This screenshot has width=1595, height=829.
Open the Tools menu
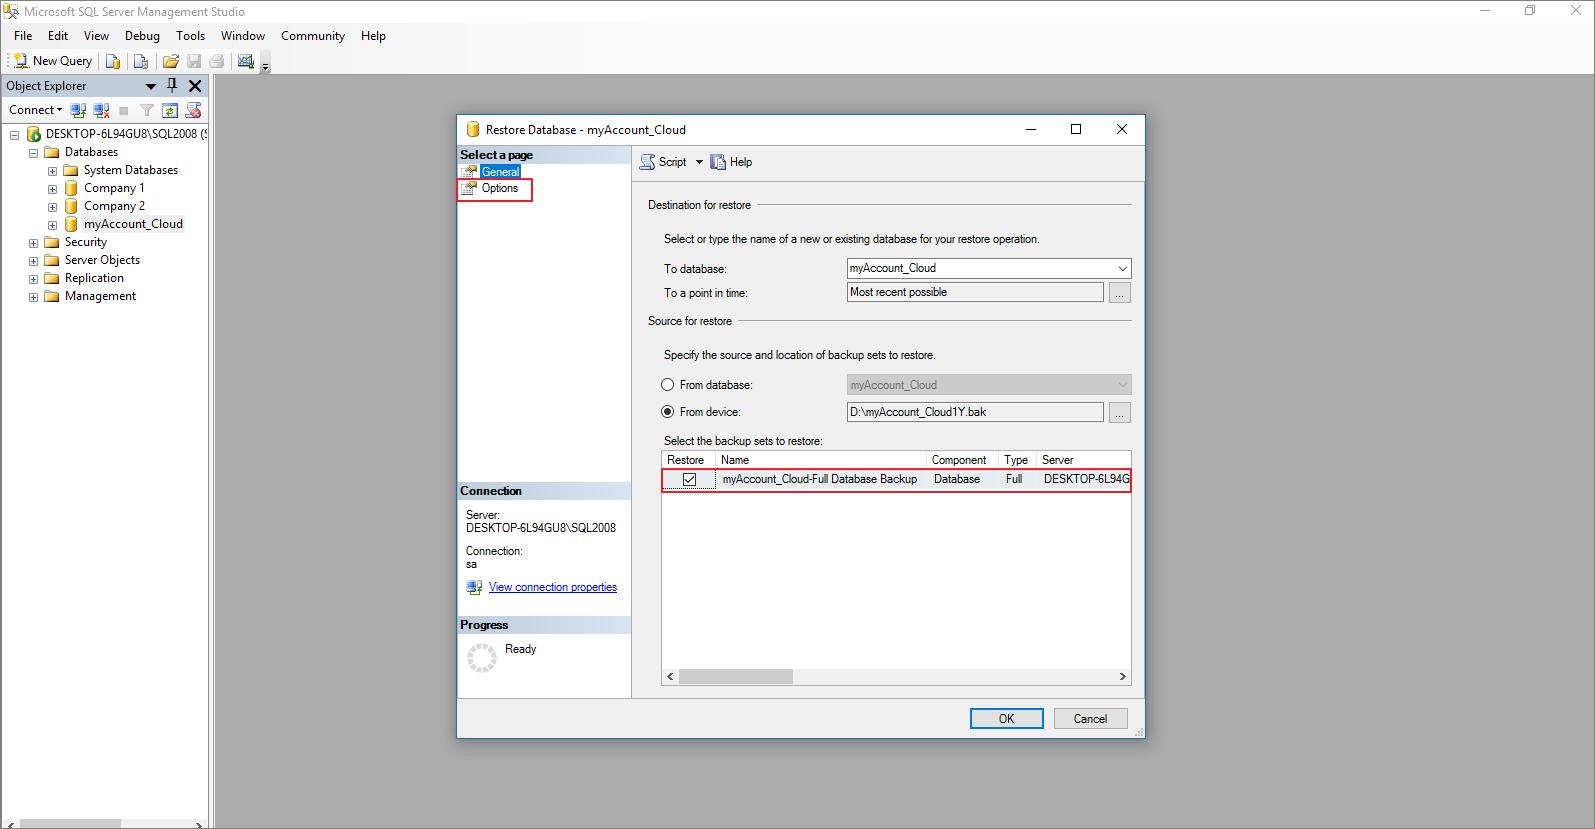[190, 36]
